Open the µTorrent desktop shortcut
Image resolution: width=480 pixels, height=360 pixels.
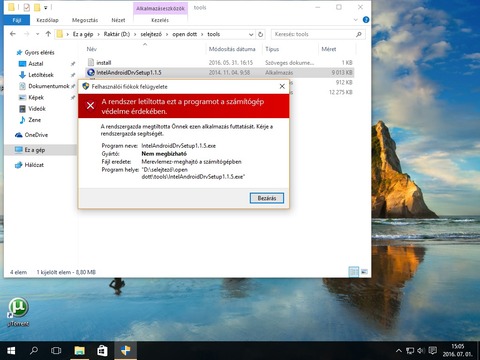pyautogui.click(x=18, y=312)
